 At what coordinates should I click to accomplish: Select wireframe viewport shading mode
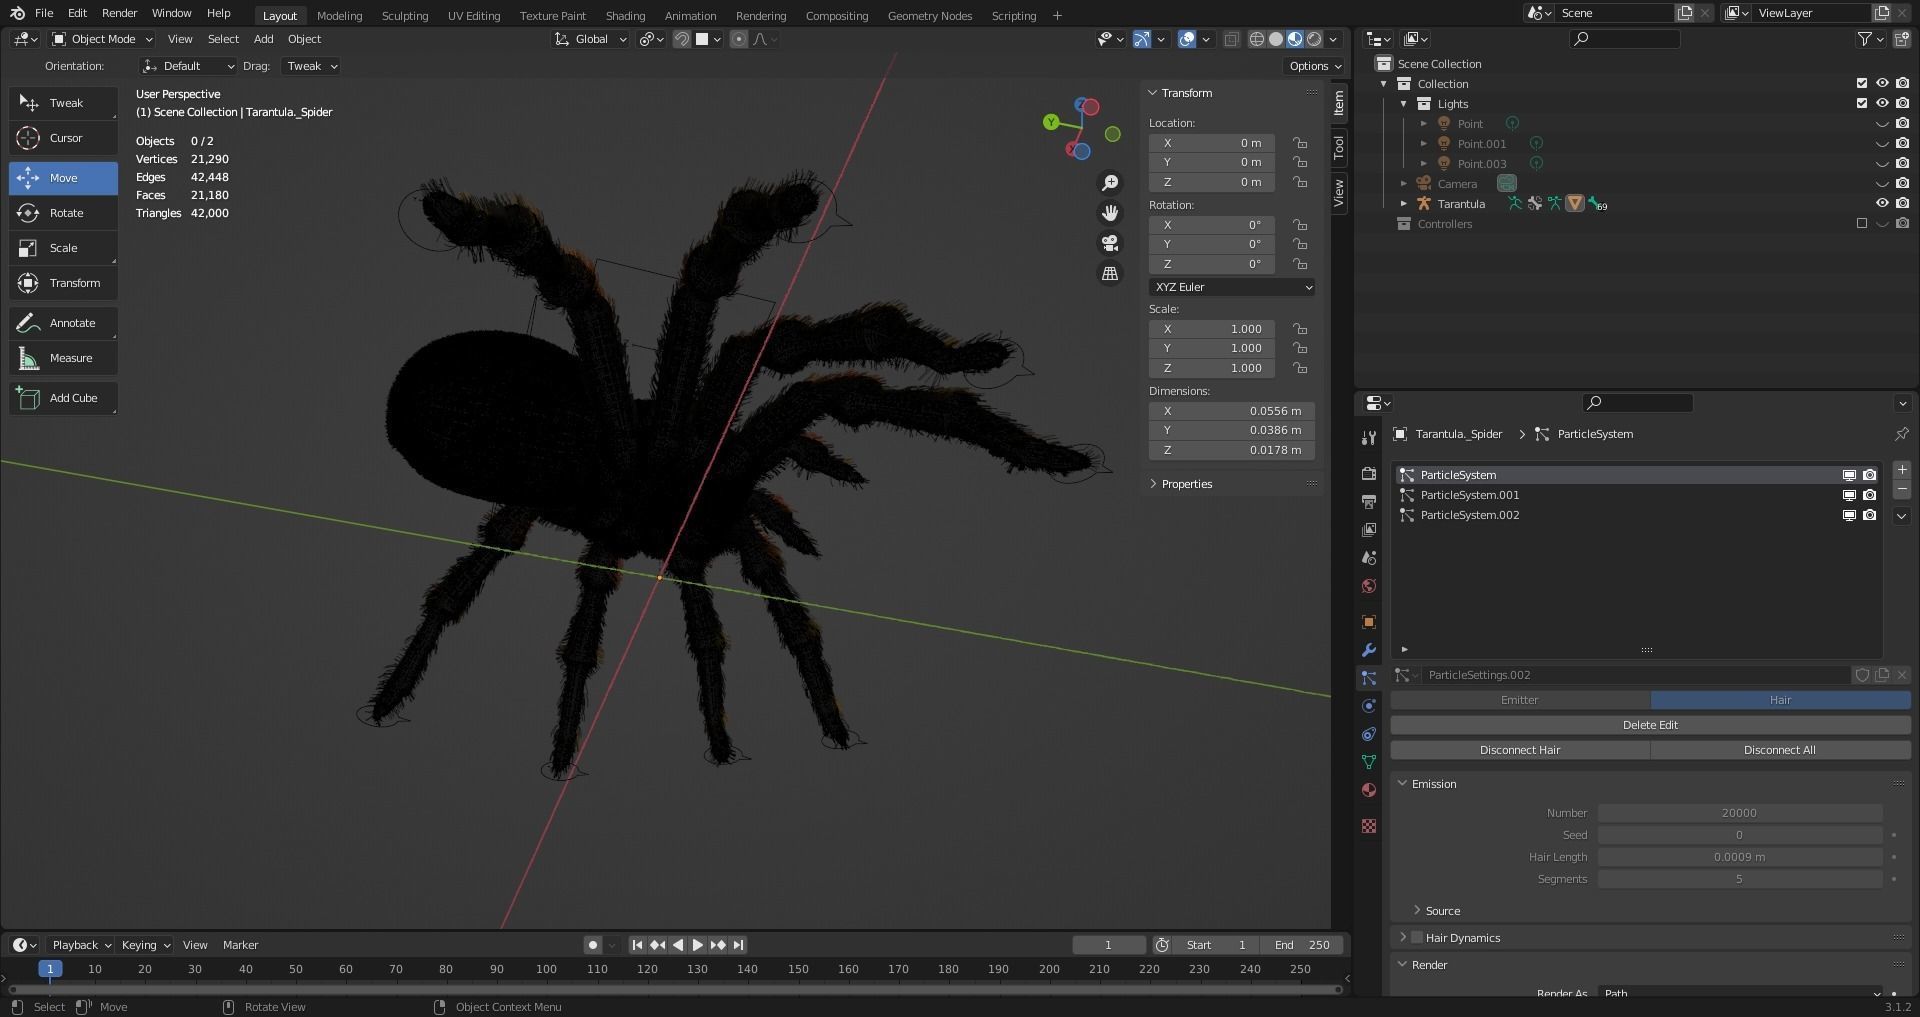pyautogui.click(x=1257, y=39)
